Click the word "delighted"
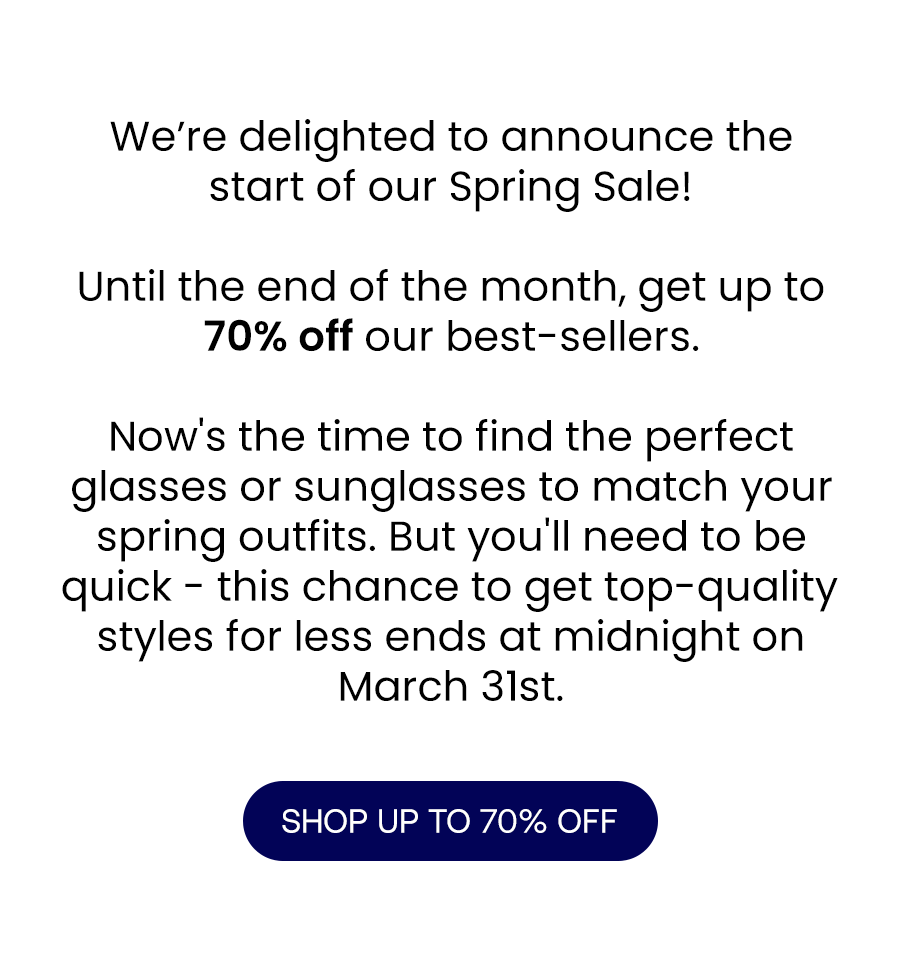The width and height of the screenshot is (900, 957). coord(336,137)
